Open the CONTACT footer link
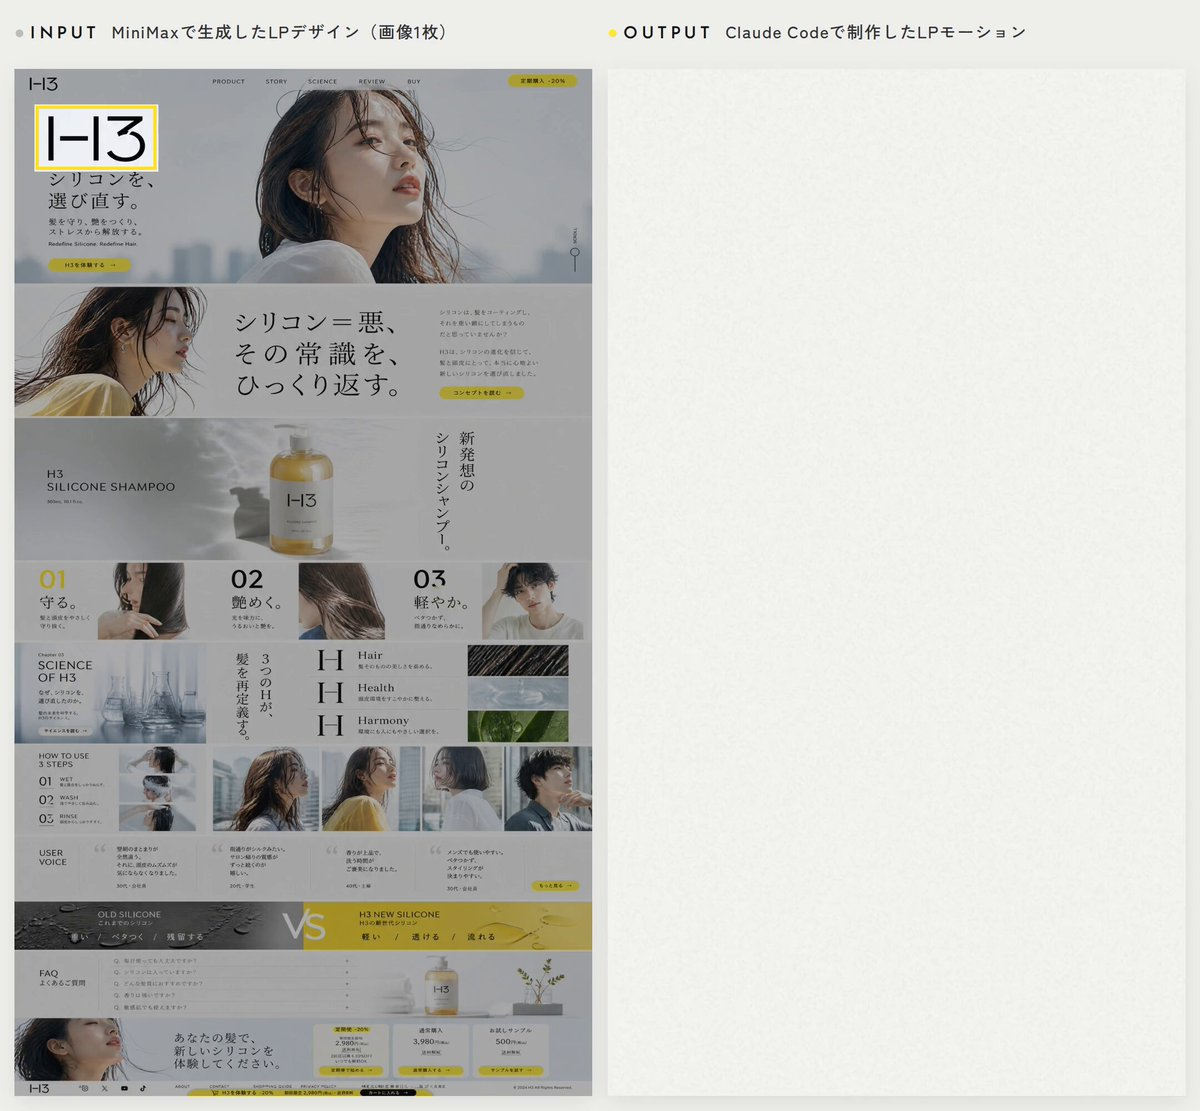The image size is (1200, 1111). [219, 1086]
